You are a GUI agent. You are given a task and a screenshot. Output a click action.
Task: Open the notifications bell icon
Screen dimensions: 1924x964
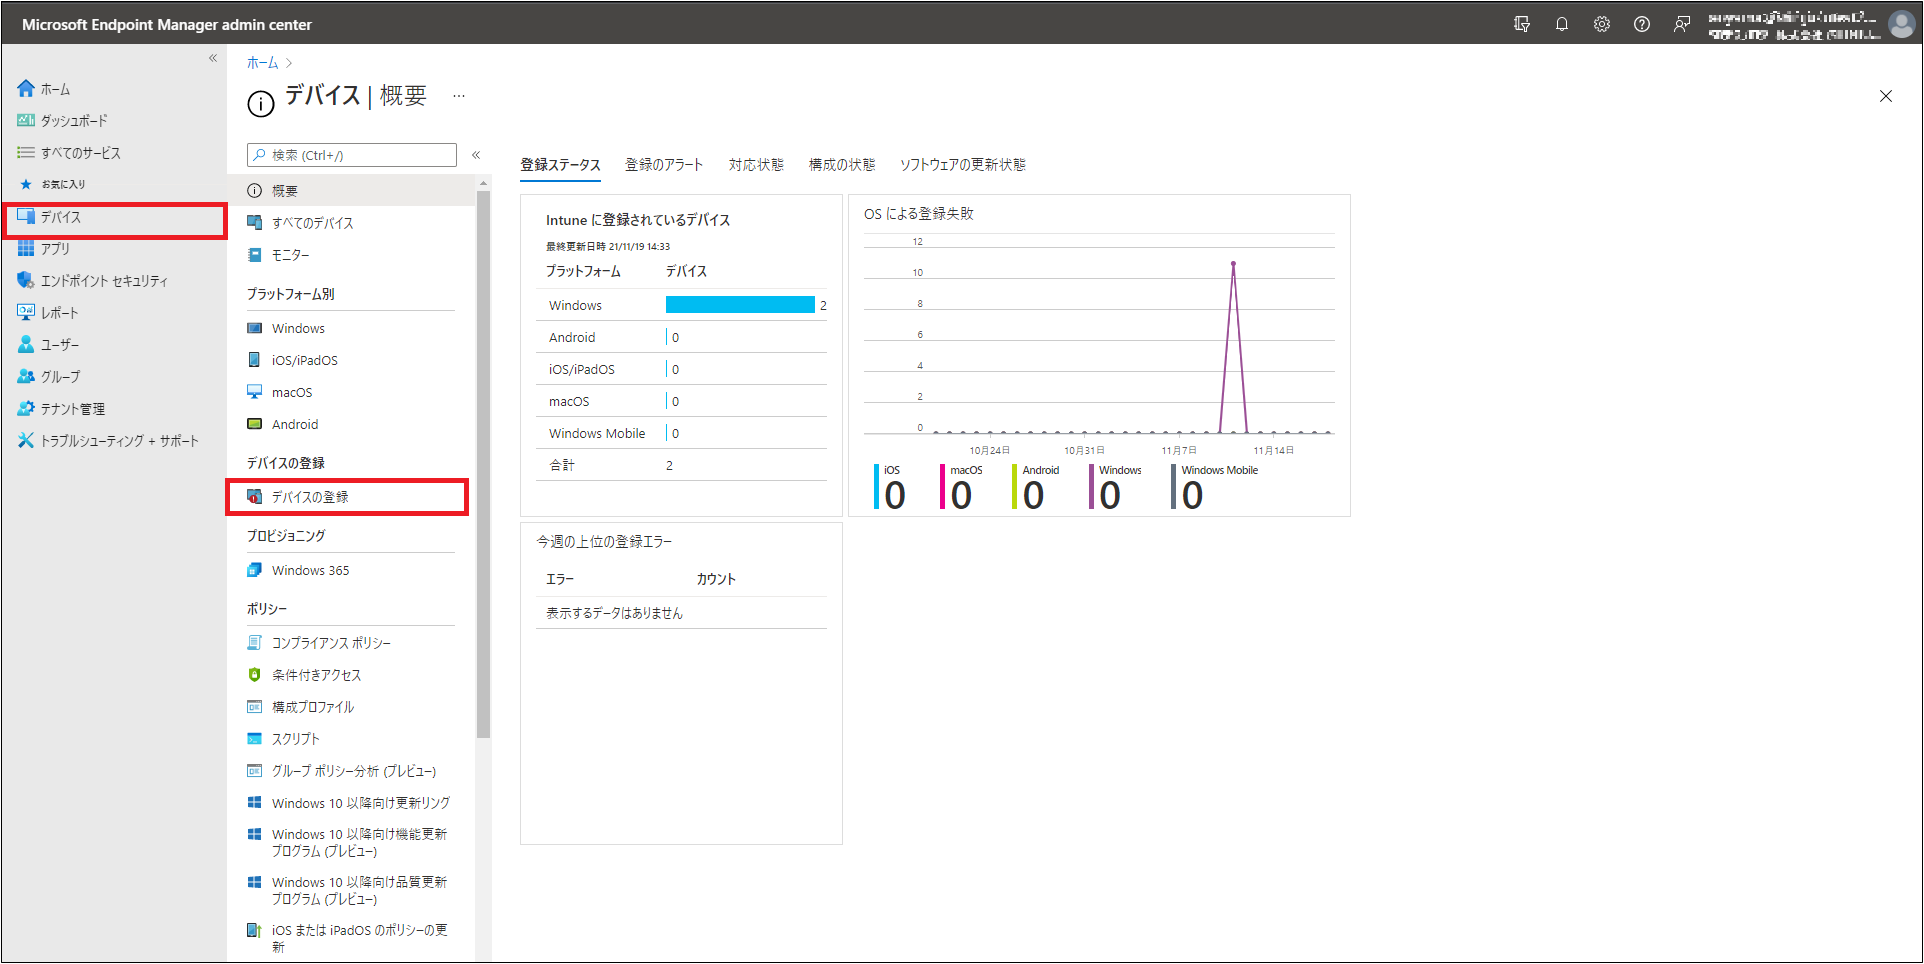pyautogui.click(x=1562, y=24)
